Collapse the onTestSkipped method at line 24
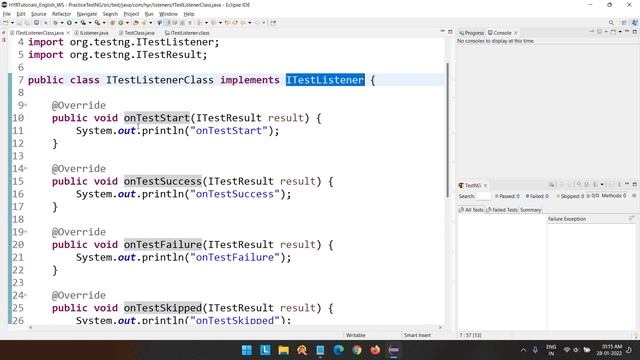The image size is (640, 360). tap(25, 295)
